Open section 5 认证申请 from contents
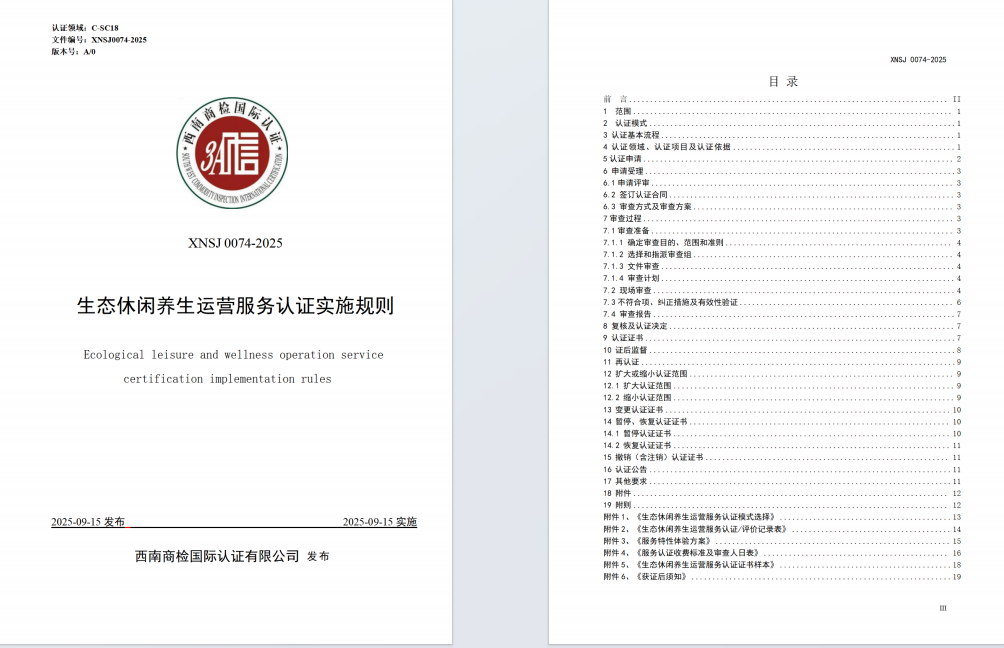Screen dimensions: 1004x648 (623, 159)
